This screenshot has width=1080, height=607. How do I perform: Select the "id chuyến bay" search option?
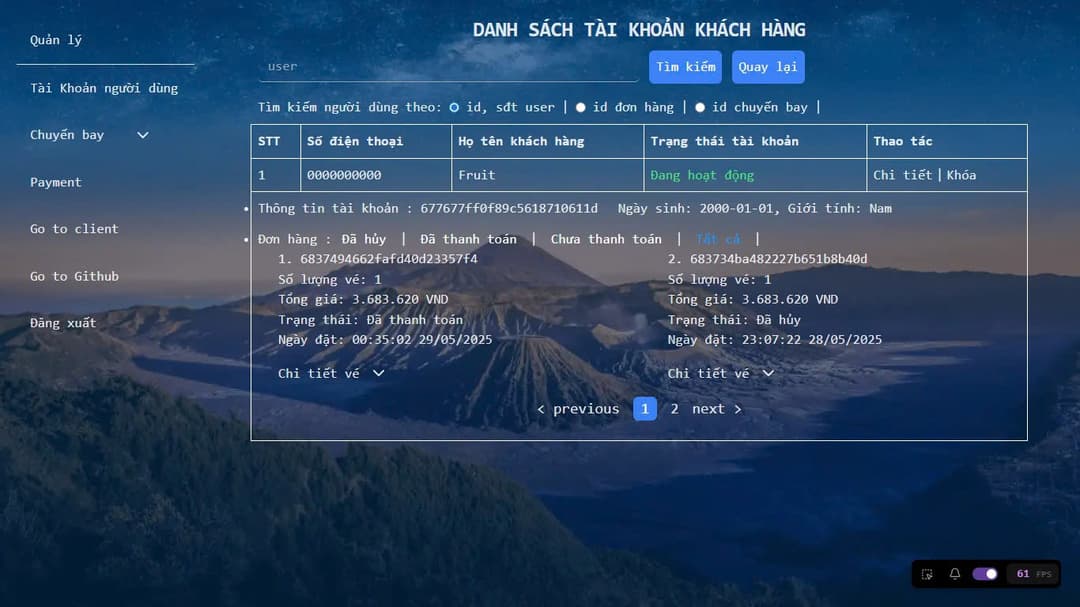point(700,107)
